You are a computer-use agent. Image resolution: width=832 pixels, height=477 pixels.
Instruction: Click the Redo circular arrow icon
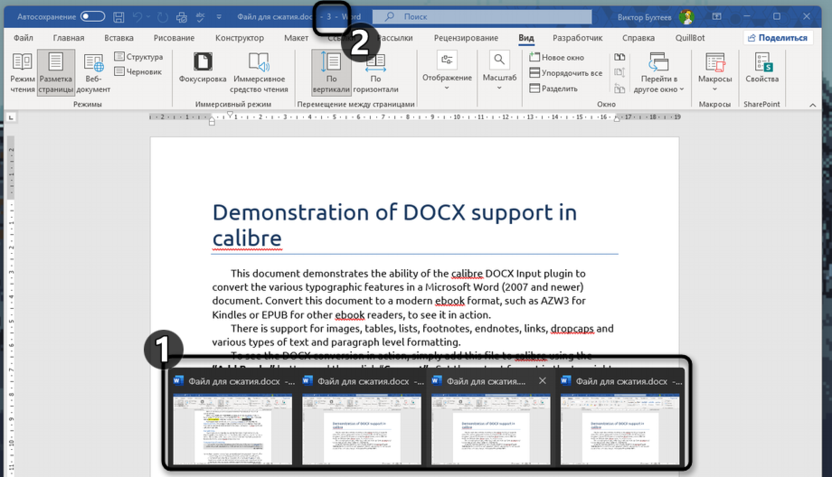(162, 17)
